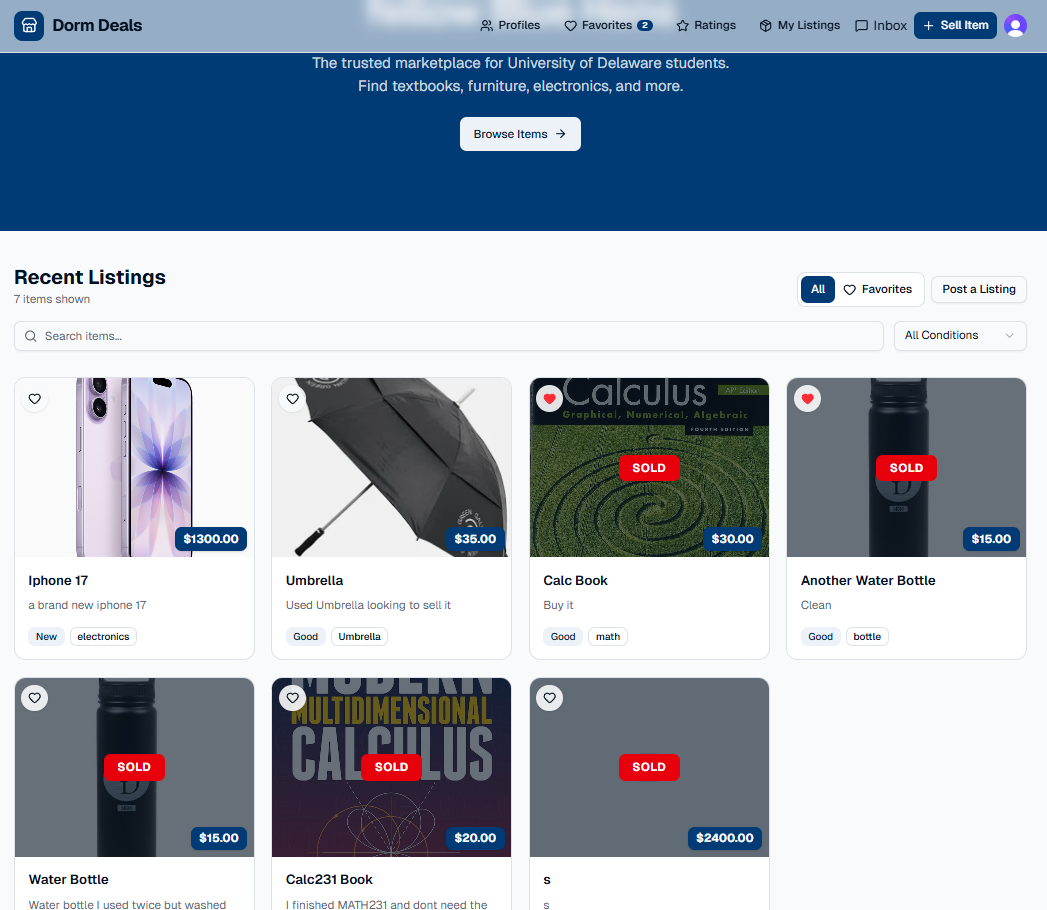Image resolution: width=1047 pixels, height=910 pixels.
Task: Click the Iphone 17 listing title
Action: (x=58, y=580)
